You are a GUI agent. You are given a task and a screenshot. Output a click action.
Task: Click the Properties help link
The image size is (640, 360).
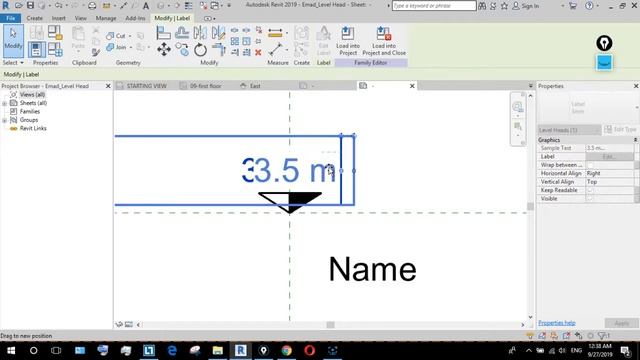pyautogui.click(x=557, y=323)
